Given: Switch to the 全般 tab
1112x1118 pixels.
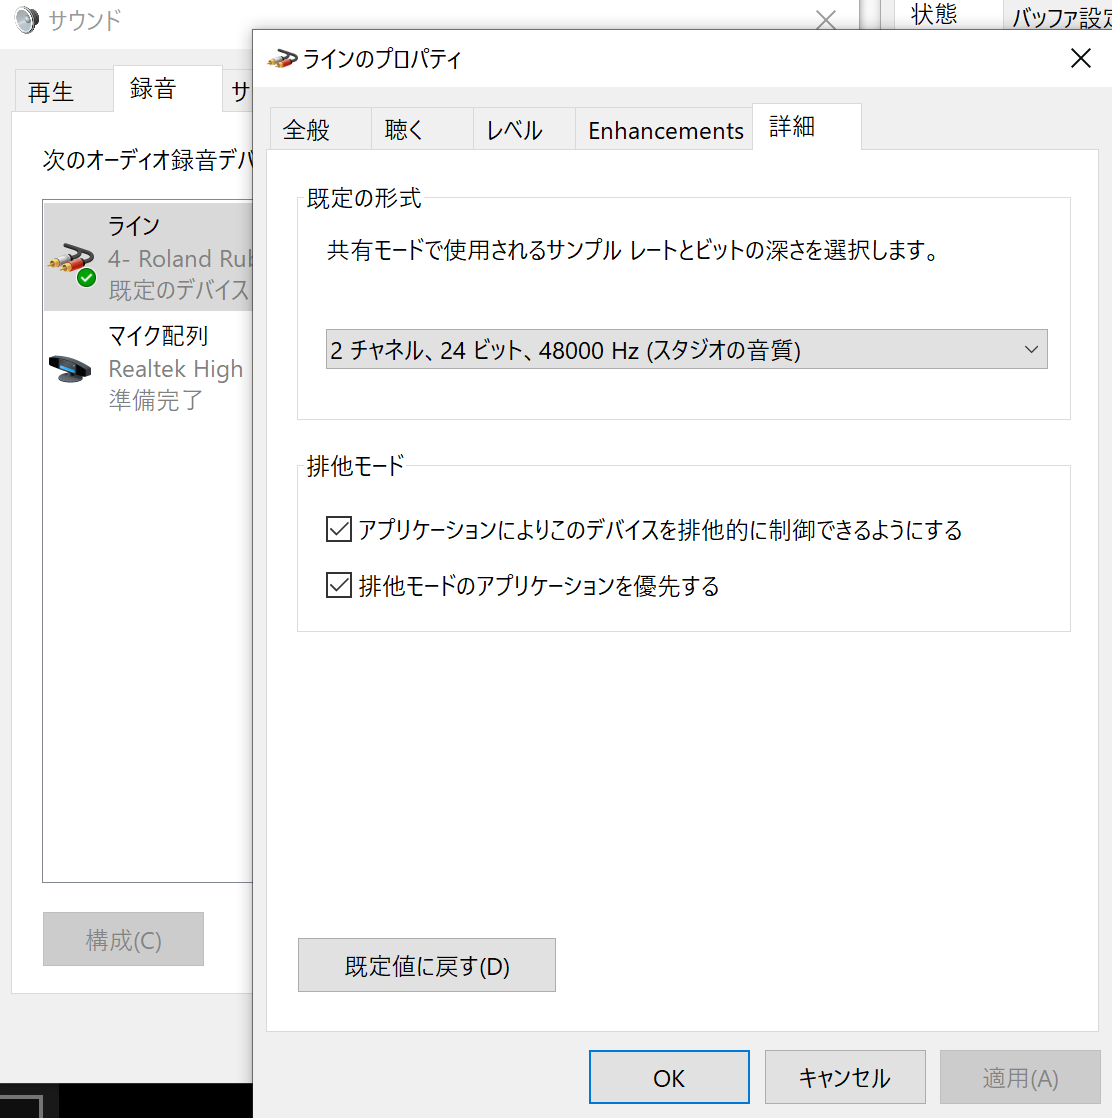Looking at the screenshot, I should pyautogui.click(x=320, y=129).
